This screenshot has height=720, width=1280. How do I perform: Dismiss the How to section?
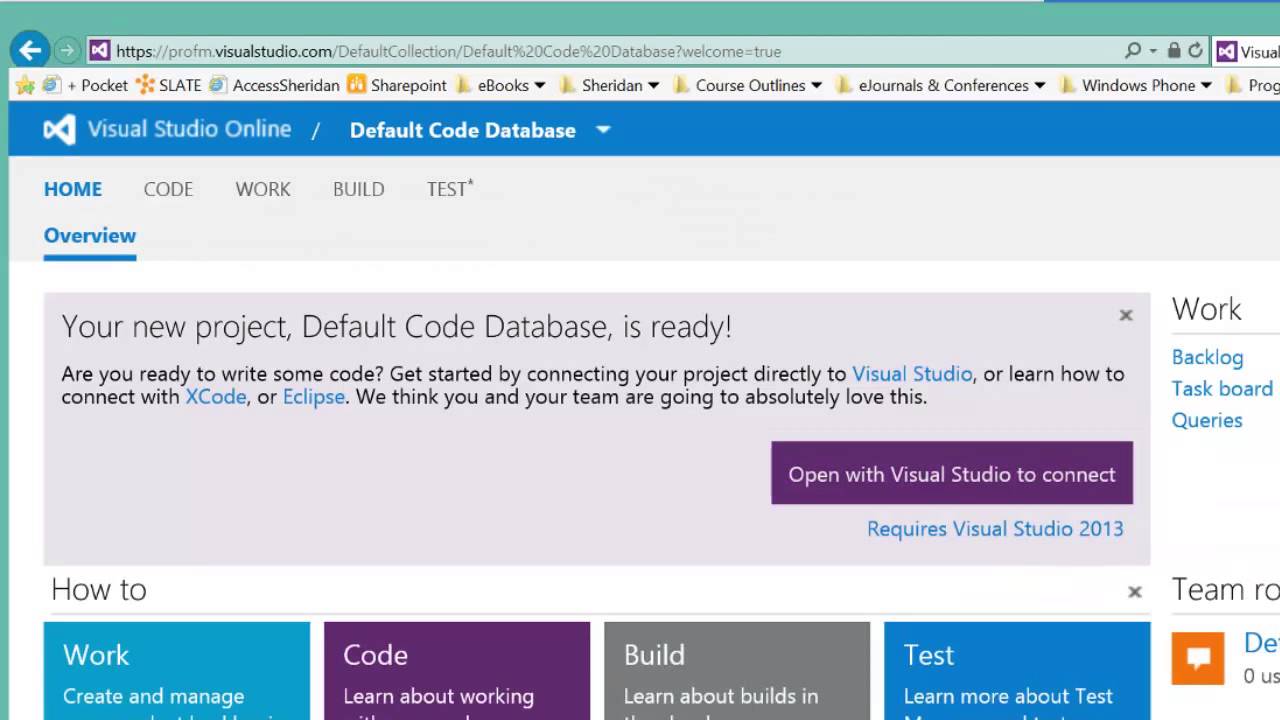[1135, 592]
